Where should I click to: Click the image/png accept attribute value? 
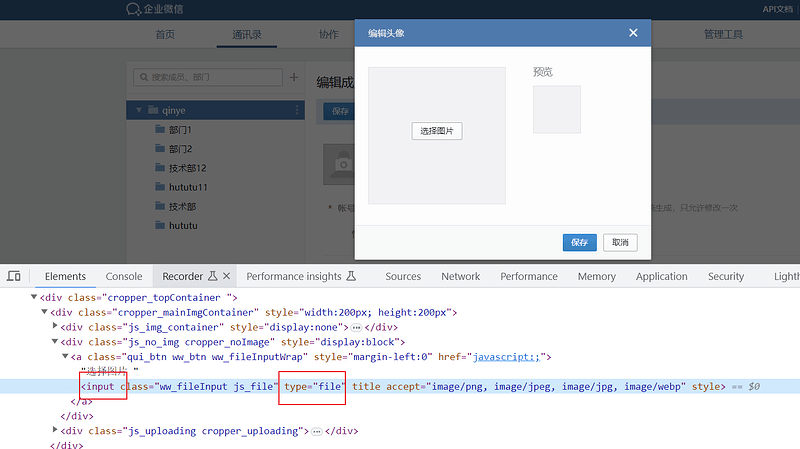[x=459, y=386]
